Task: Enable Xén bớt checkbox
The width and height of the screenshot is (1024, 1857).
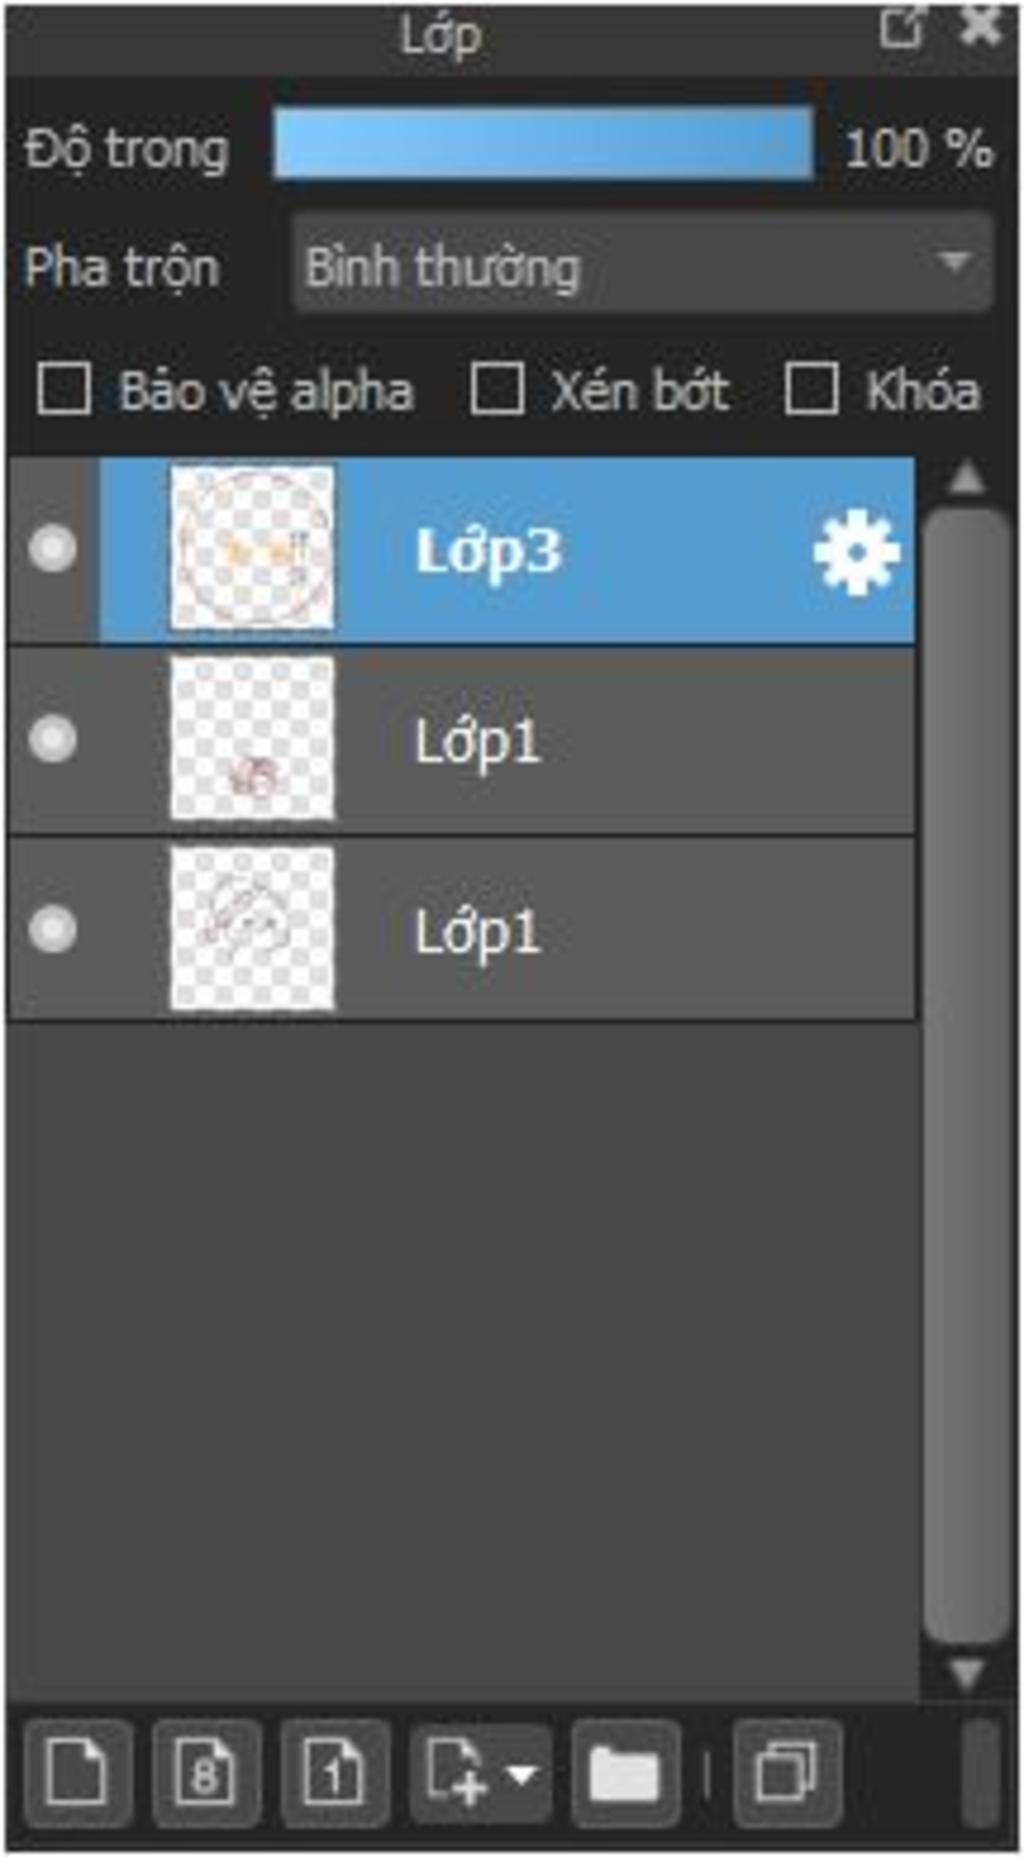Action: 497,389
